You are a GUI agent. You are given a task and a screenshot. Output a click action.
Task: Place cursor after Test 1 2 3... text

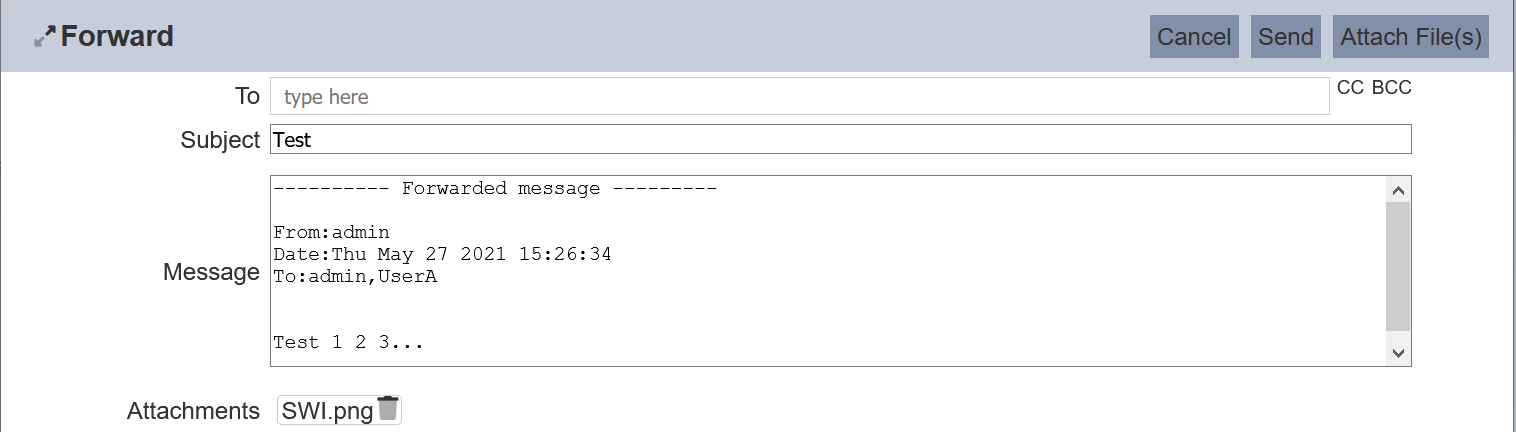pos(426,343)
